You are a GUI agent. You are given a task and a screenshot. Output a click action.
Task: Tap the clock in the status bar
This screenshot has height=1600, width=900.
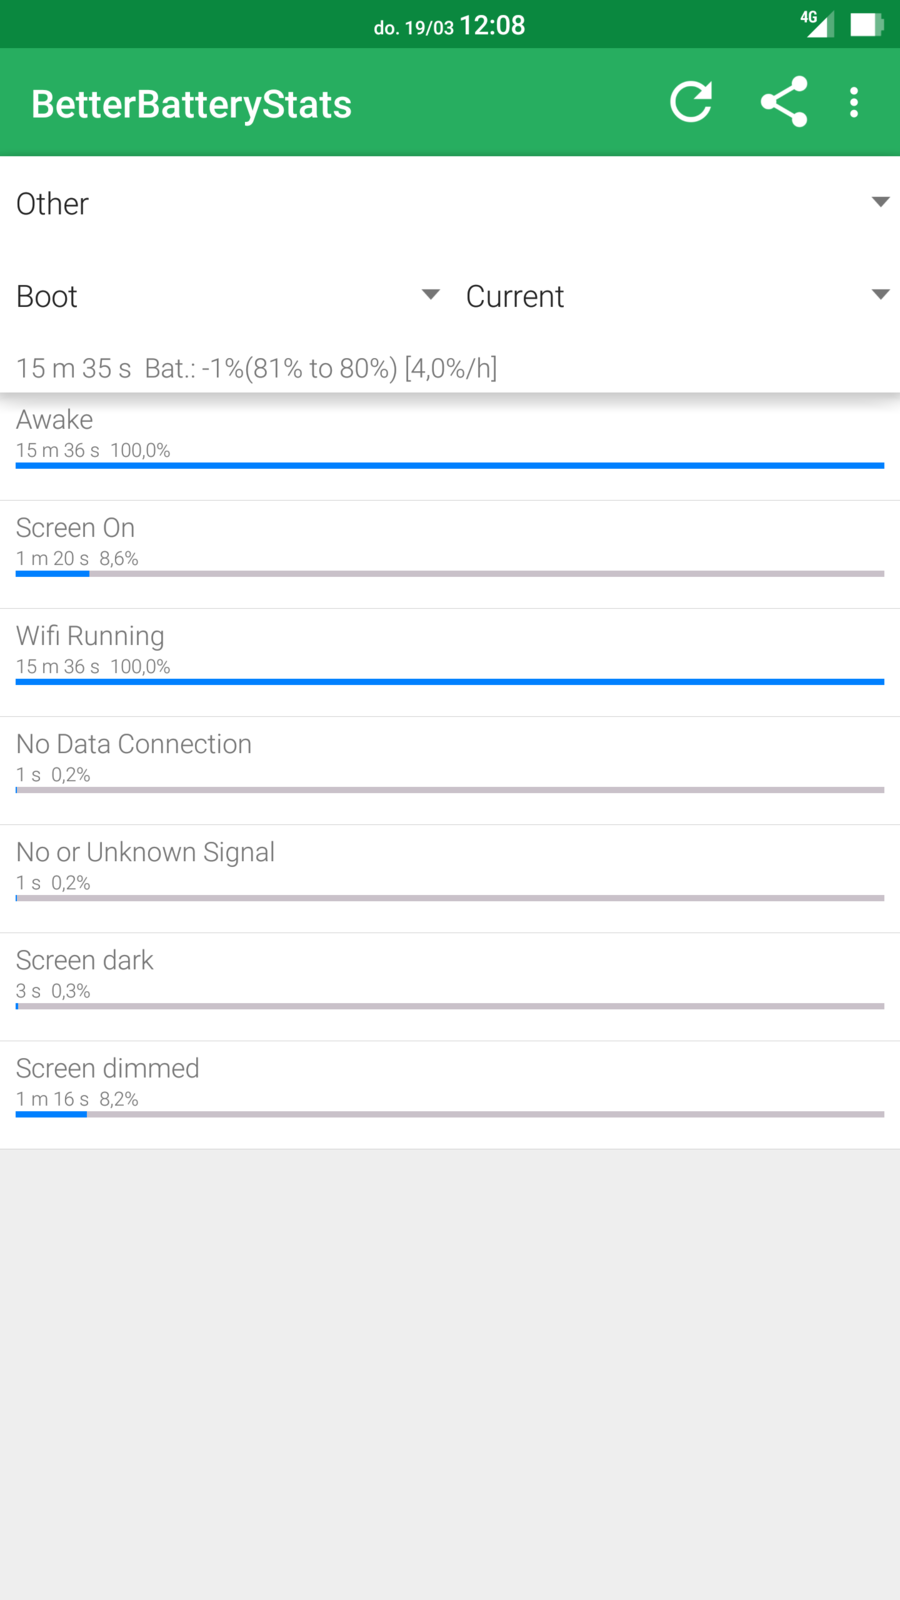point(492,25)
